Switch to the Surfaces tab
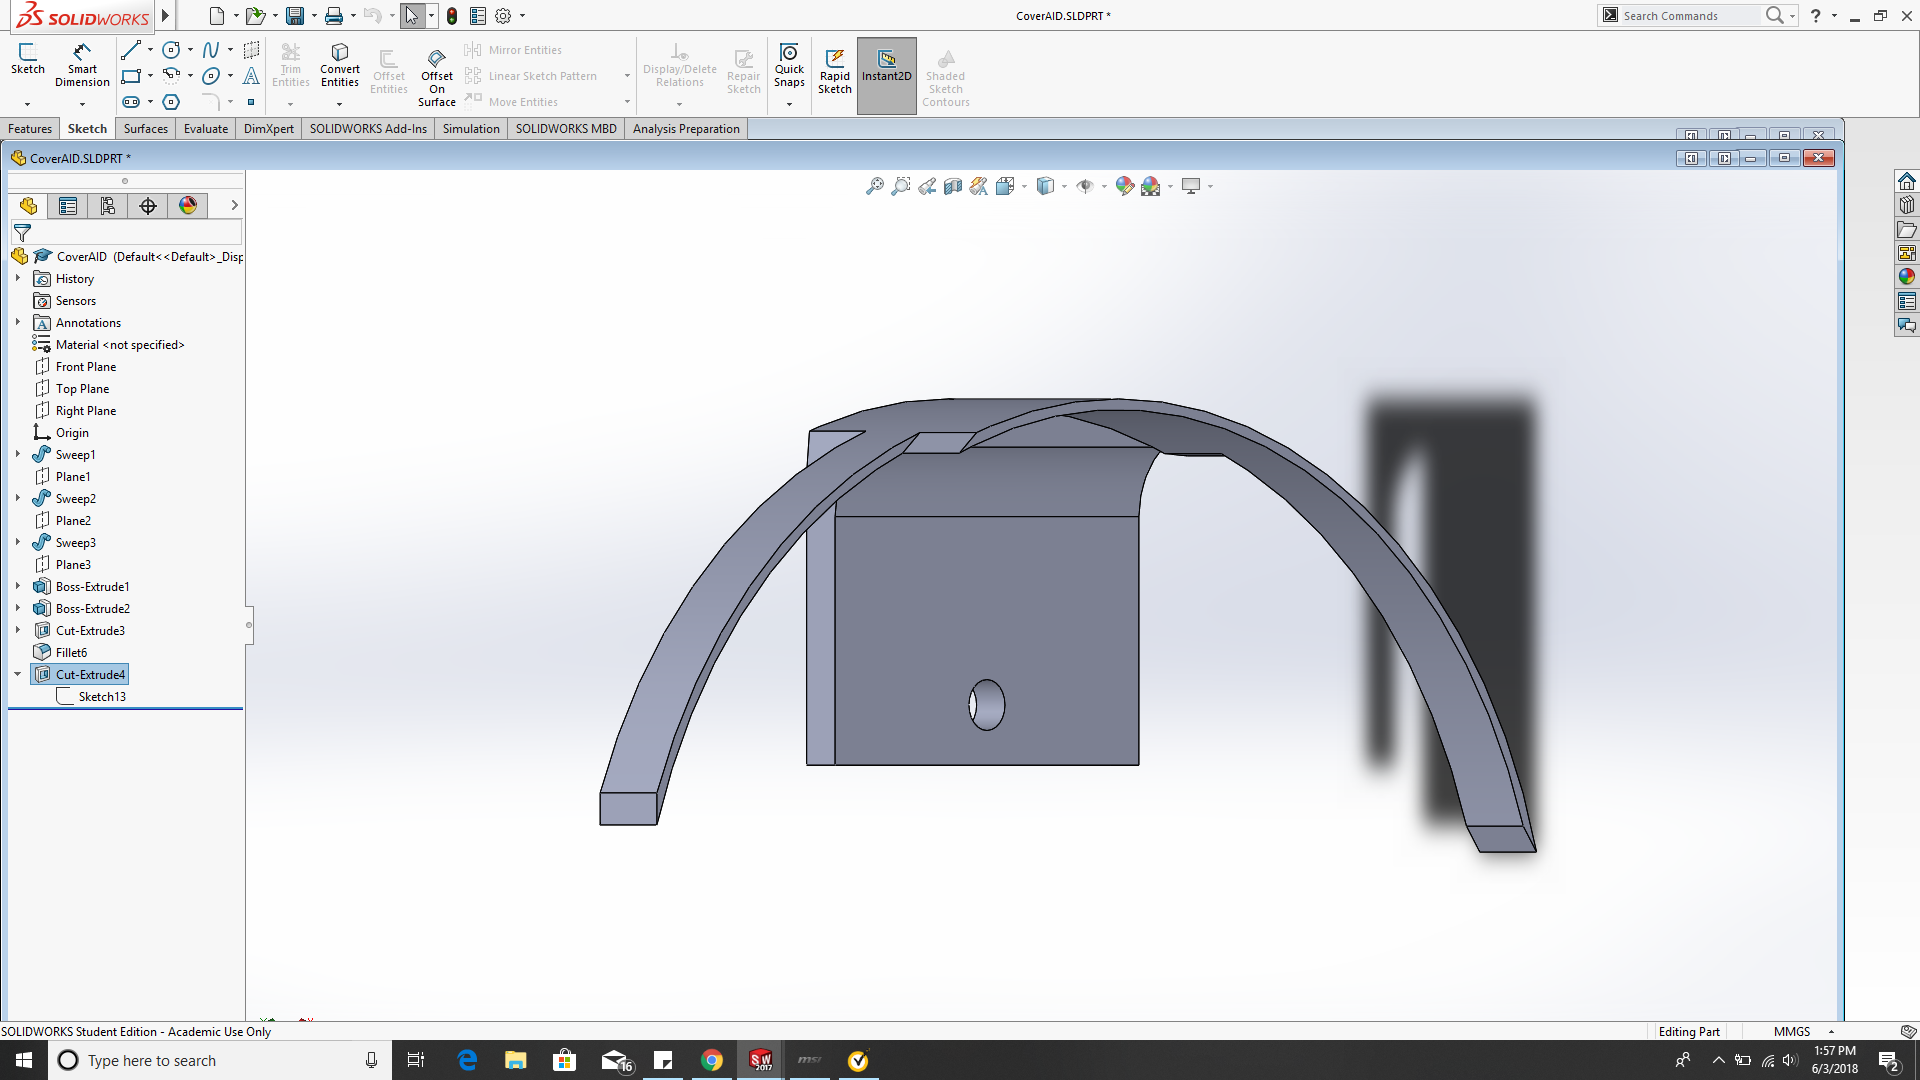 [146, 129]
